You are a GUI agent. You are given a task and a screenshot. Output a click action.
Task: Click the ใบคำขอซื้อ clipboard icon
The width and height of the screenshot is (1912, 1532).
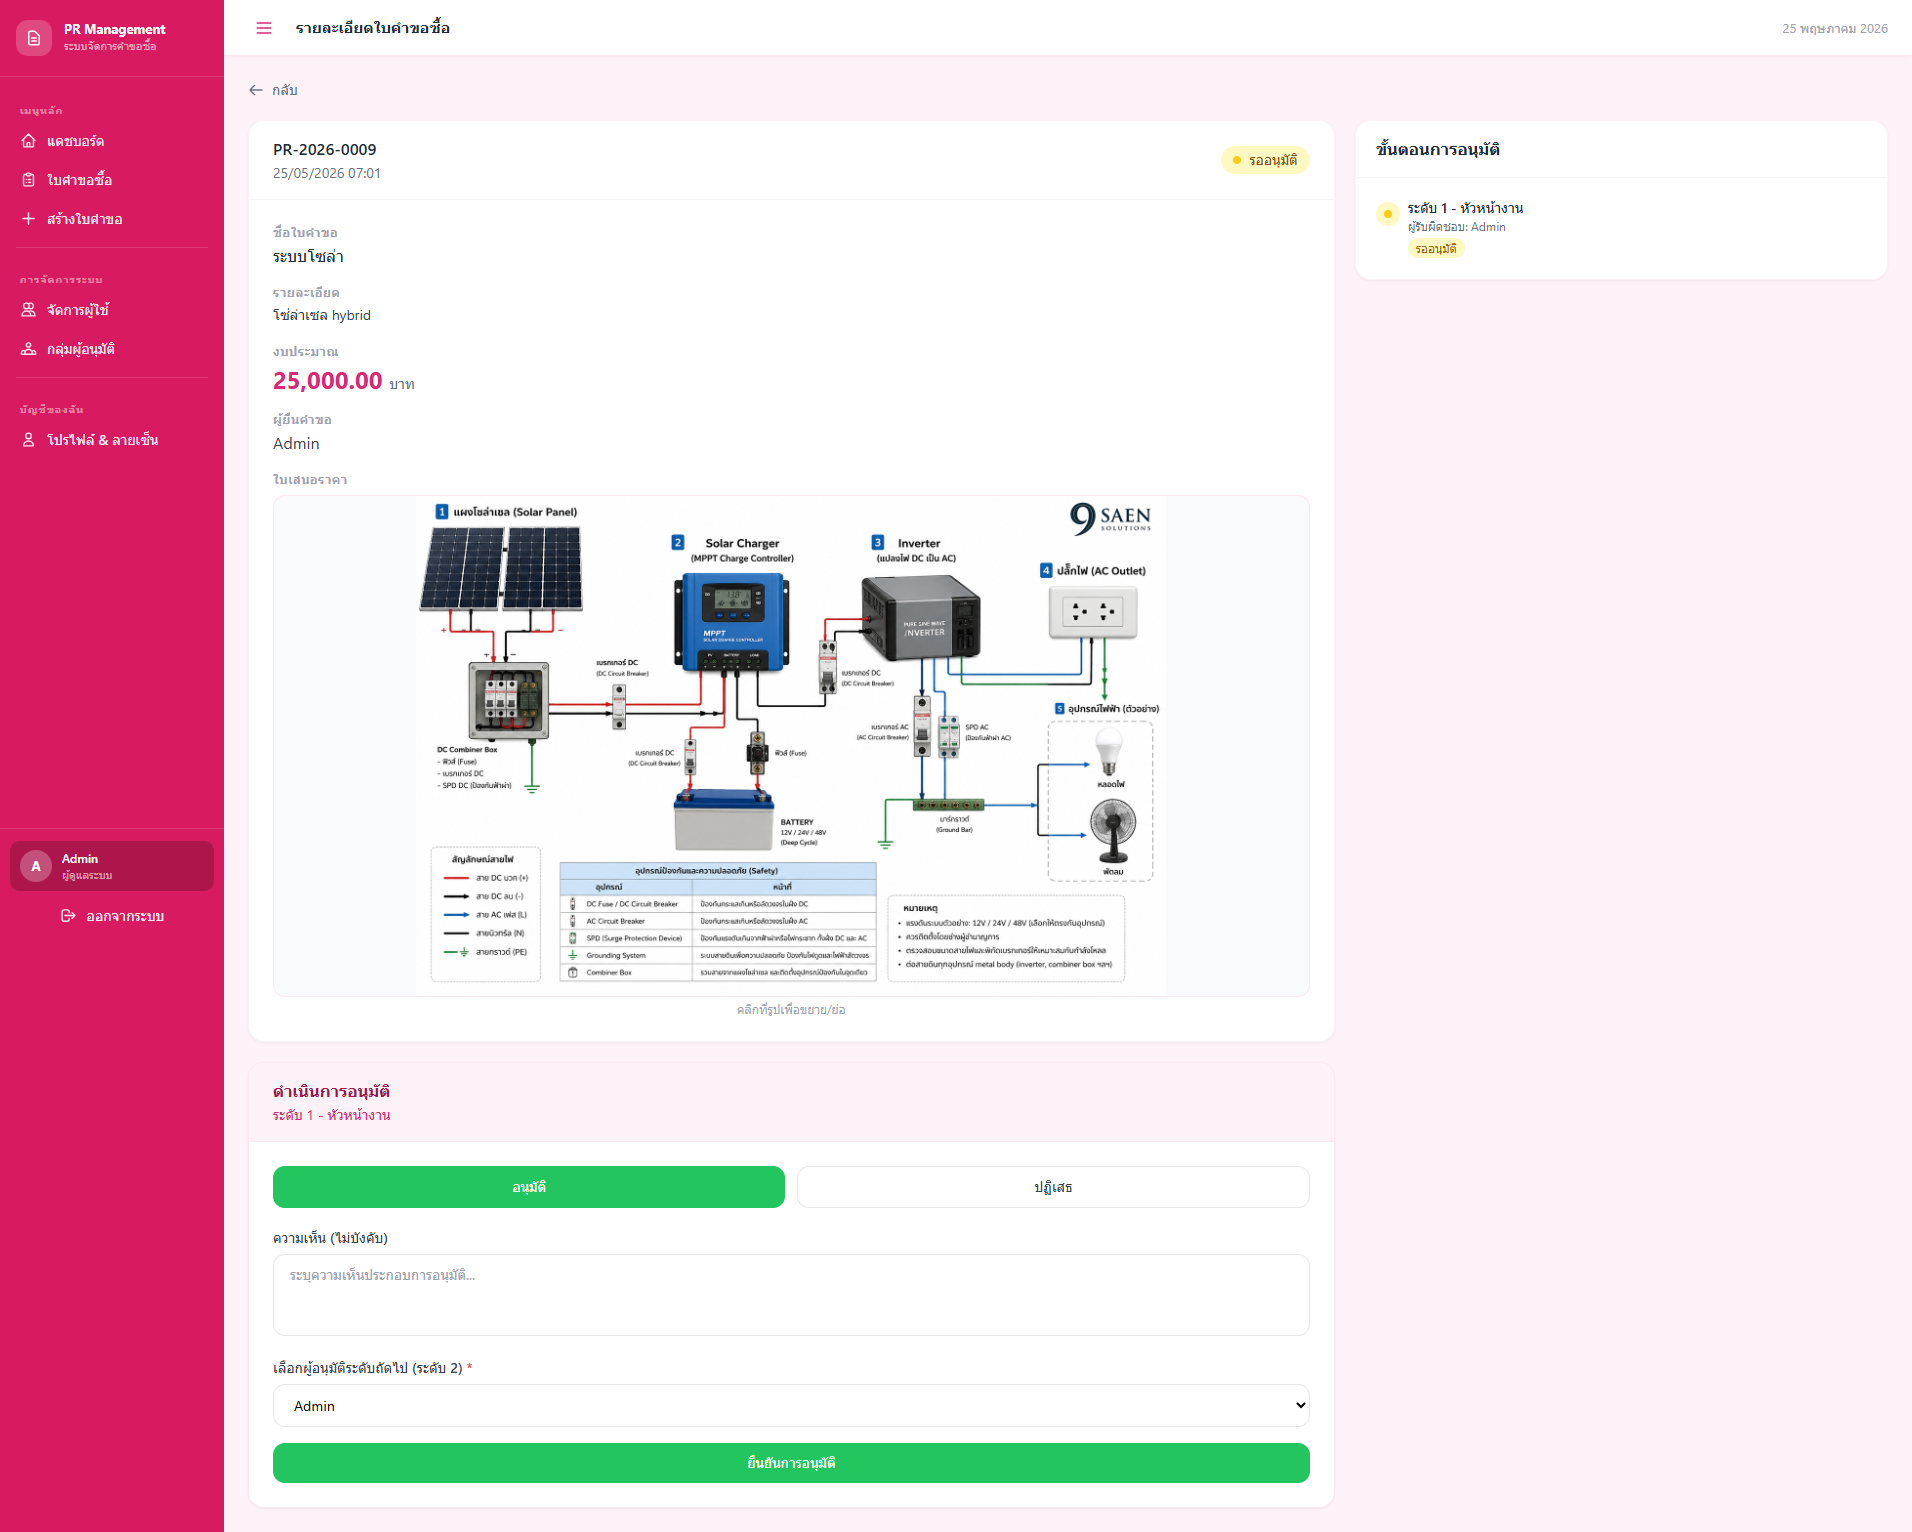29,180
